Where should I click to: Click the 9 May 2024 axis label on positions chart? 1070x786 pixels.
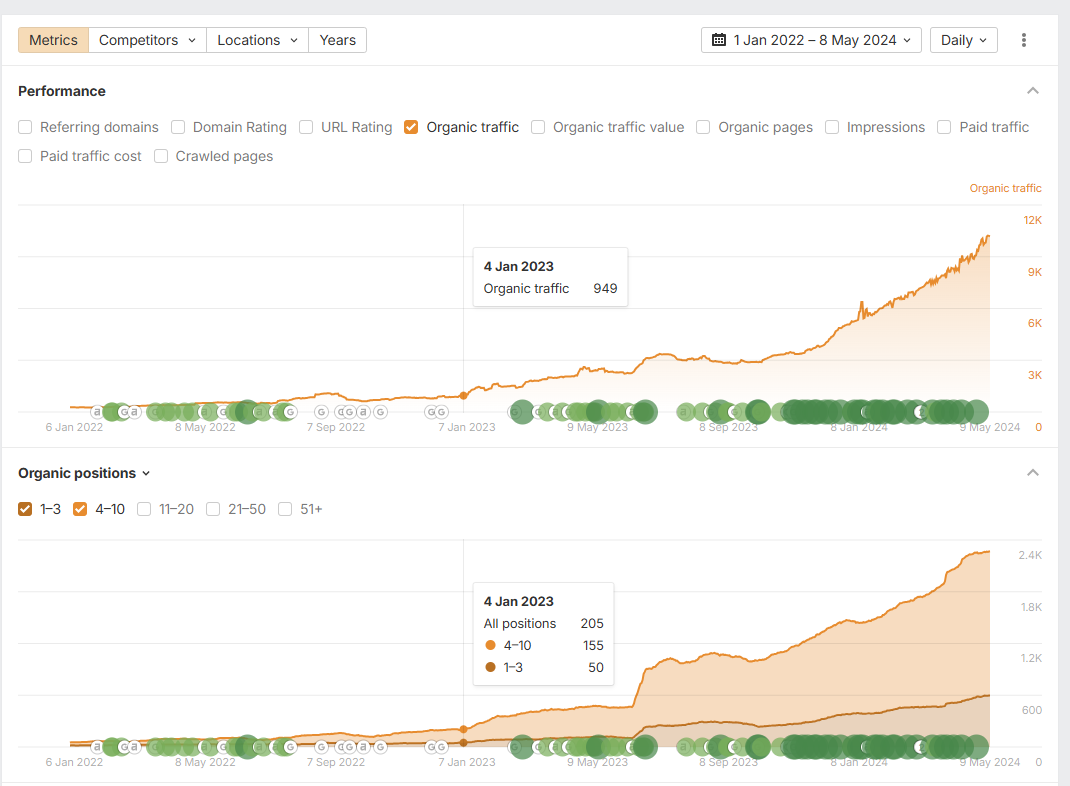click(989, 762)
